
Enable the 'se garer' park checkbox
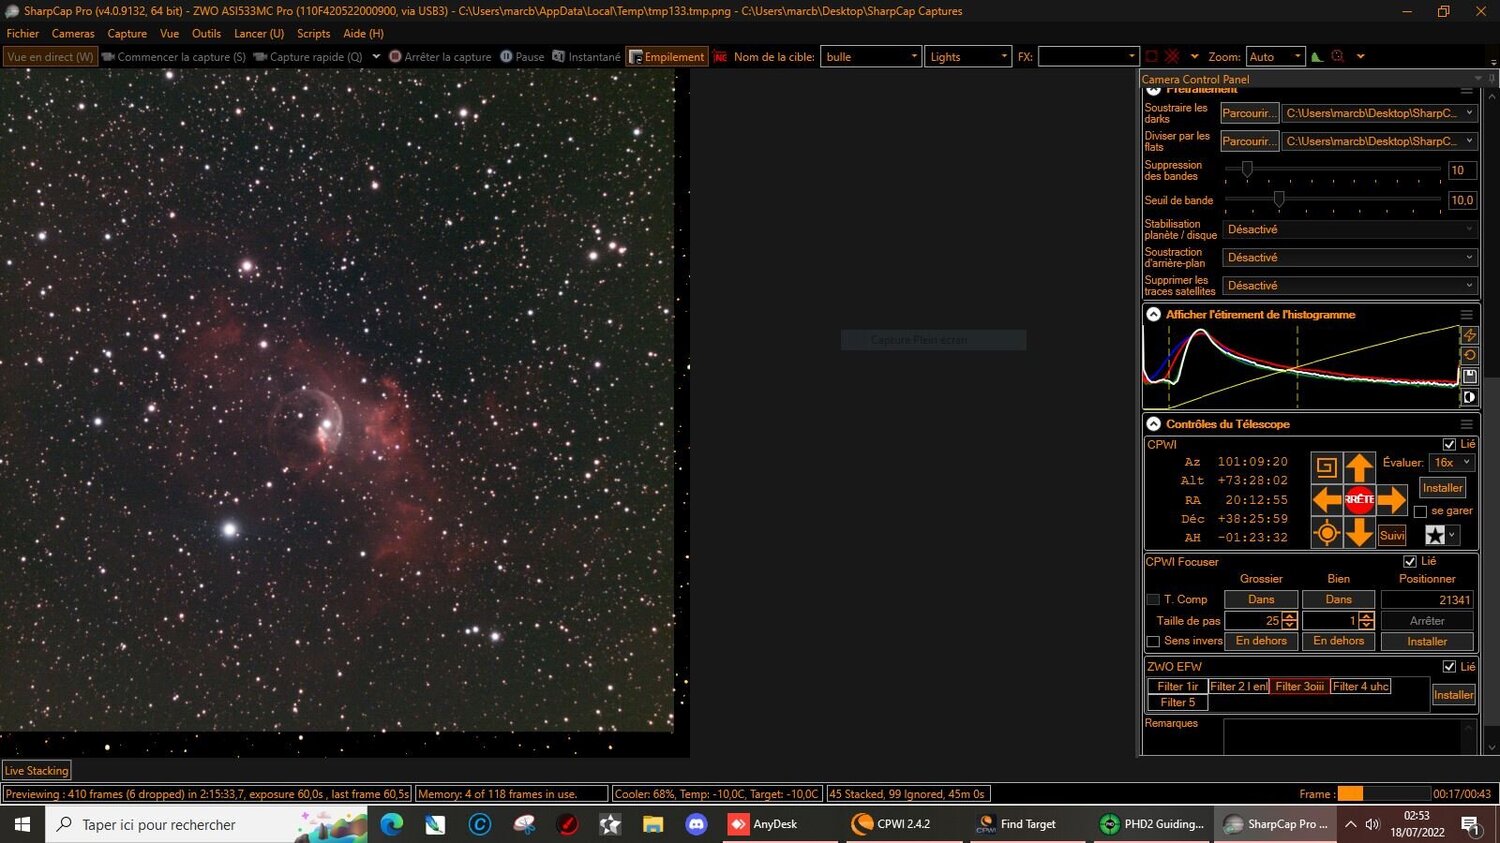pyautogui.click(x=1420, y=511)
